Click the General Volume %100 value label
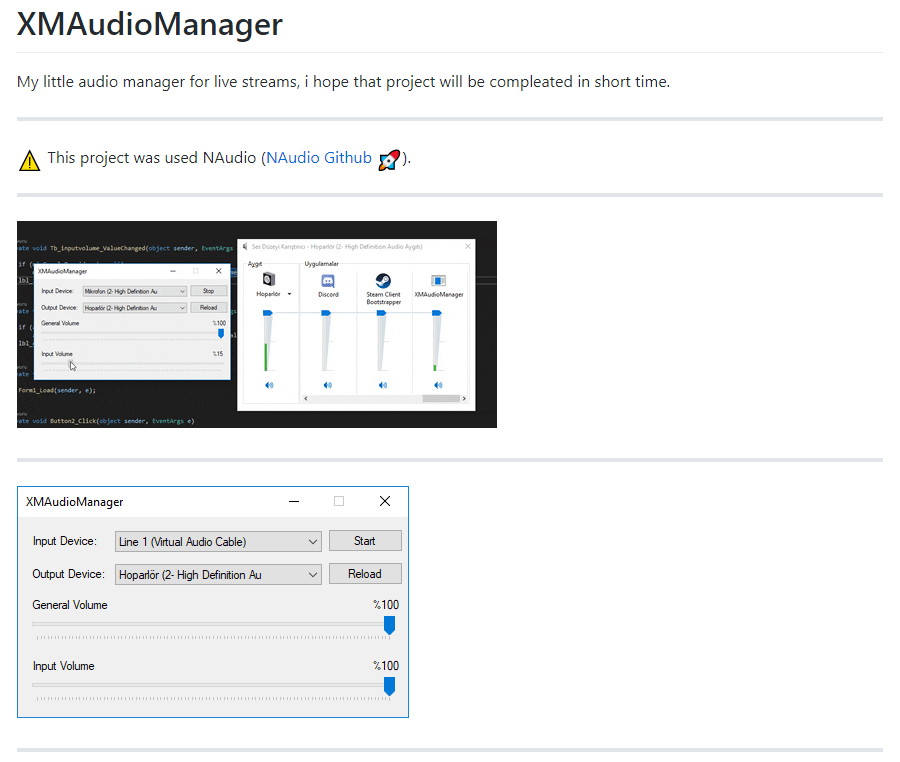The height and width of the screenshot is (762, 900). (x=386, y=605)
